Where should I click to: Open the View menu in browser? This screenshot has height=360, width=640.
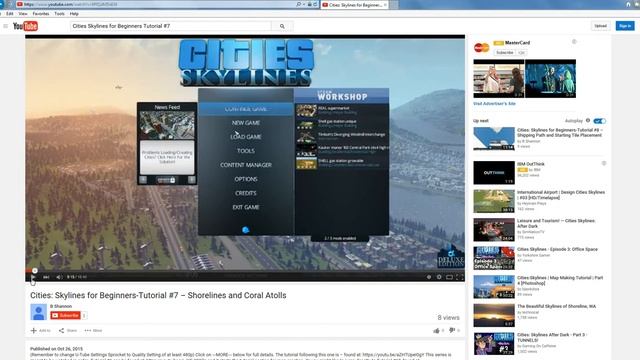point(23,14)
